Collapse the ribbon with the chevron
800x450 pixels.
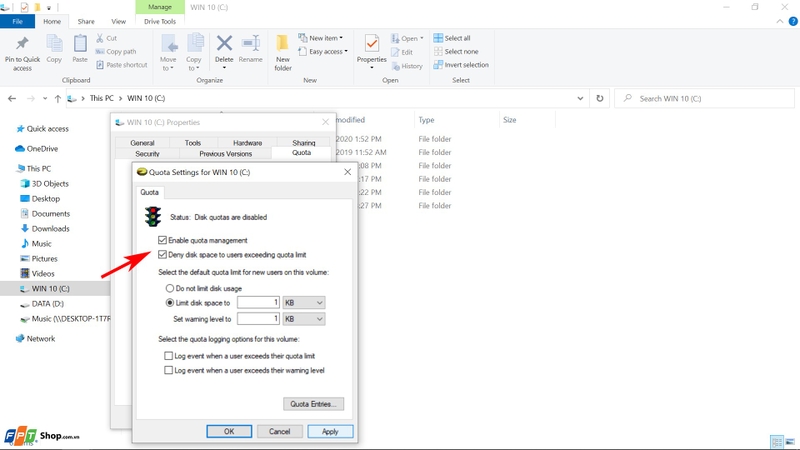pos(780,21)
